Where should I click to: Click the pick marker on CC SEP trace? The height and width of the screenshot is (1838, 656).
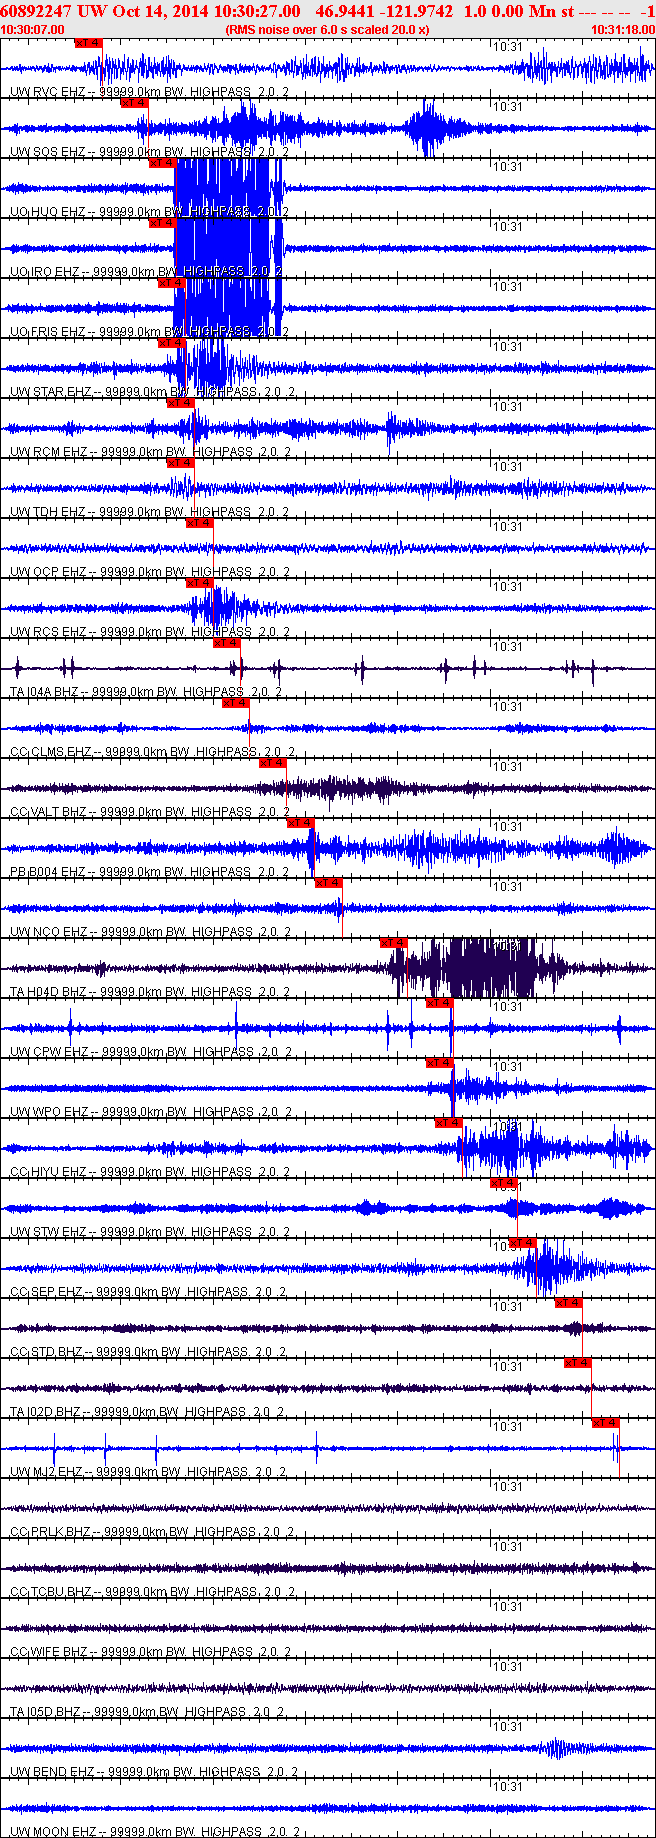pos(523,1243)
